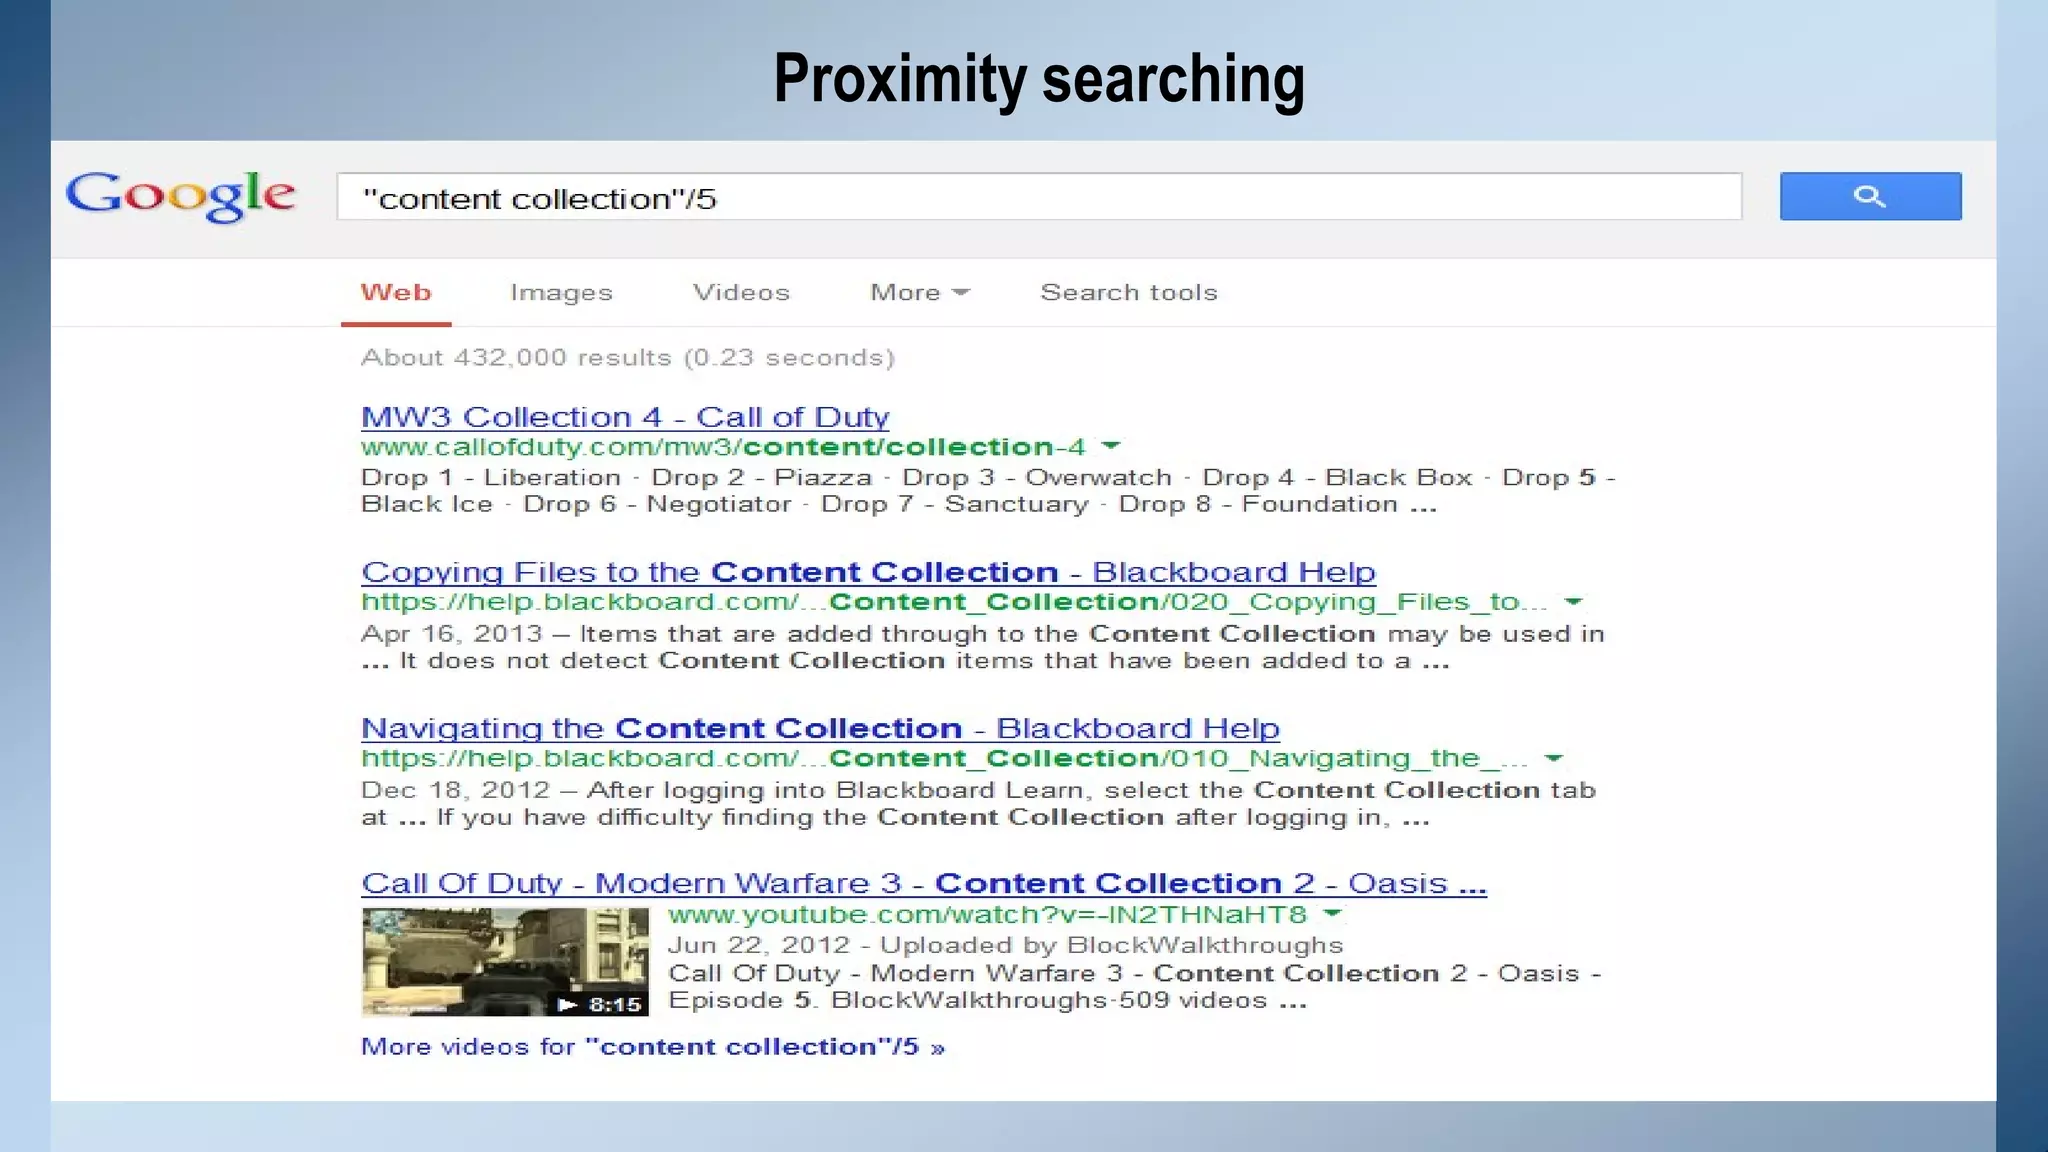The height and width of the screenshot is (1152, 2048).
Task: Click the Google logo
Action: pyautogui.click(x=180, y=196)
